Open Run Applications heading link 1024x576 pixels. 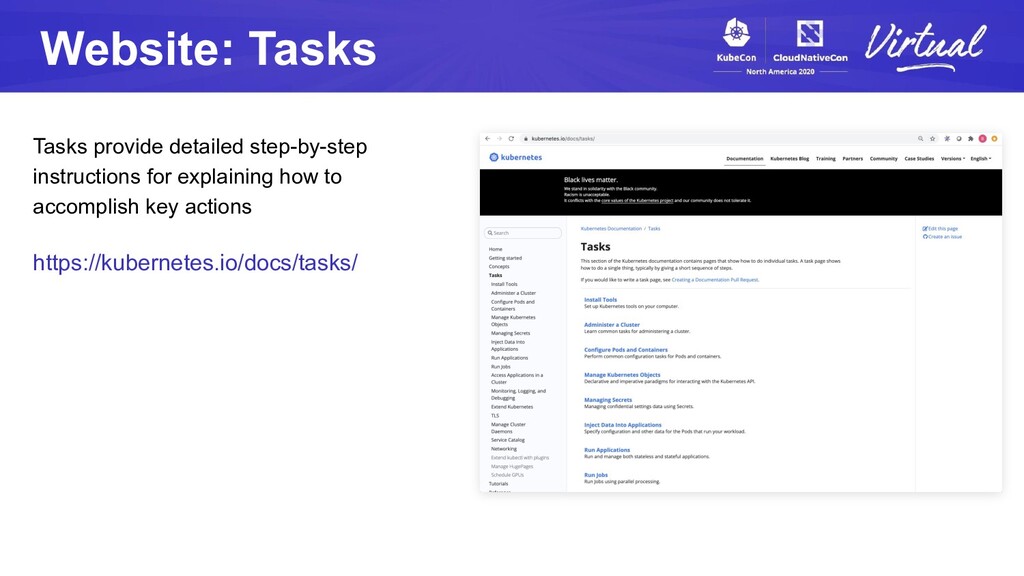click(607, 450)
